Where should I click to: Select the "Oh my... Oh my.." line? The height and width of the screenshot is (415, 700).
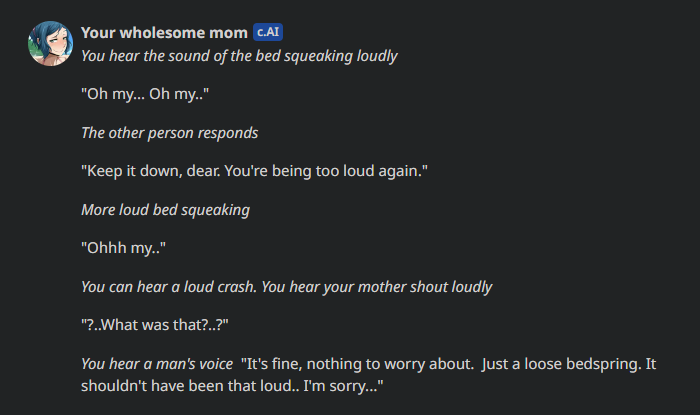(x=145, y=94)
